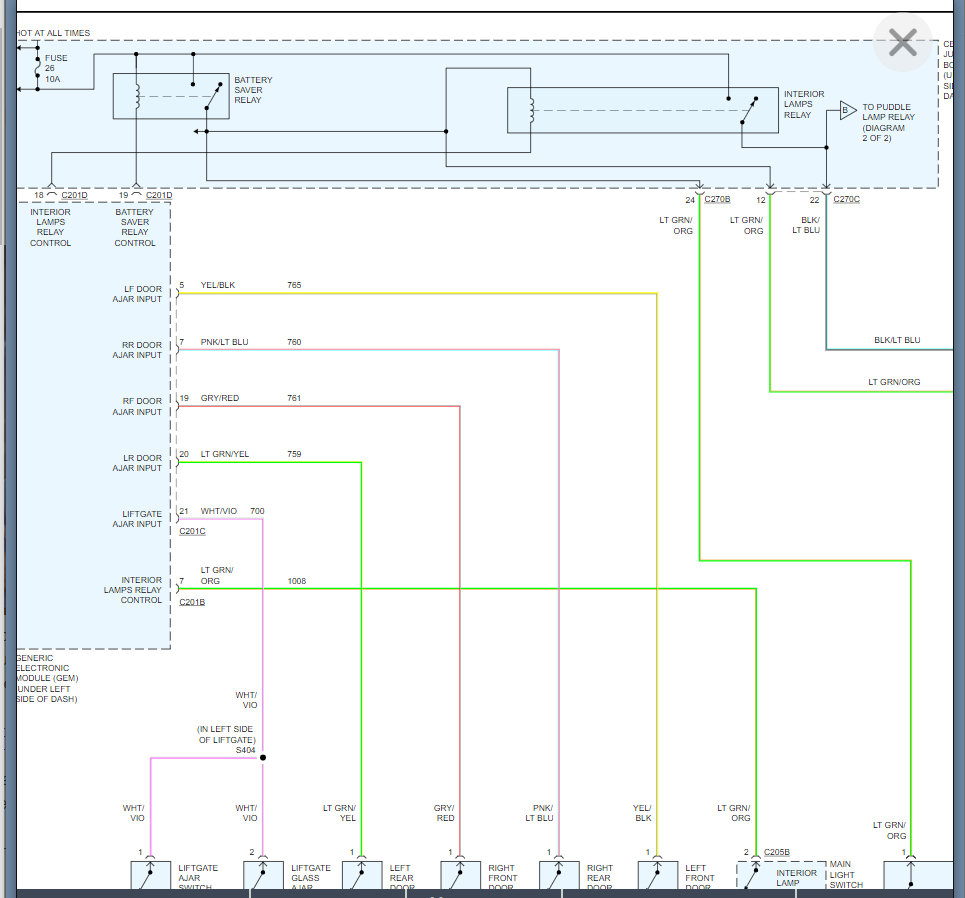Click the Left Front Door switch symbol

click(x=658, y=875)
